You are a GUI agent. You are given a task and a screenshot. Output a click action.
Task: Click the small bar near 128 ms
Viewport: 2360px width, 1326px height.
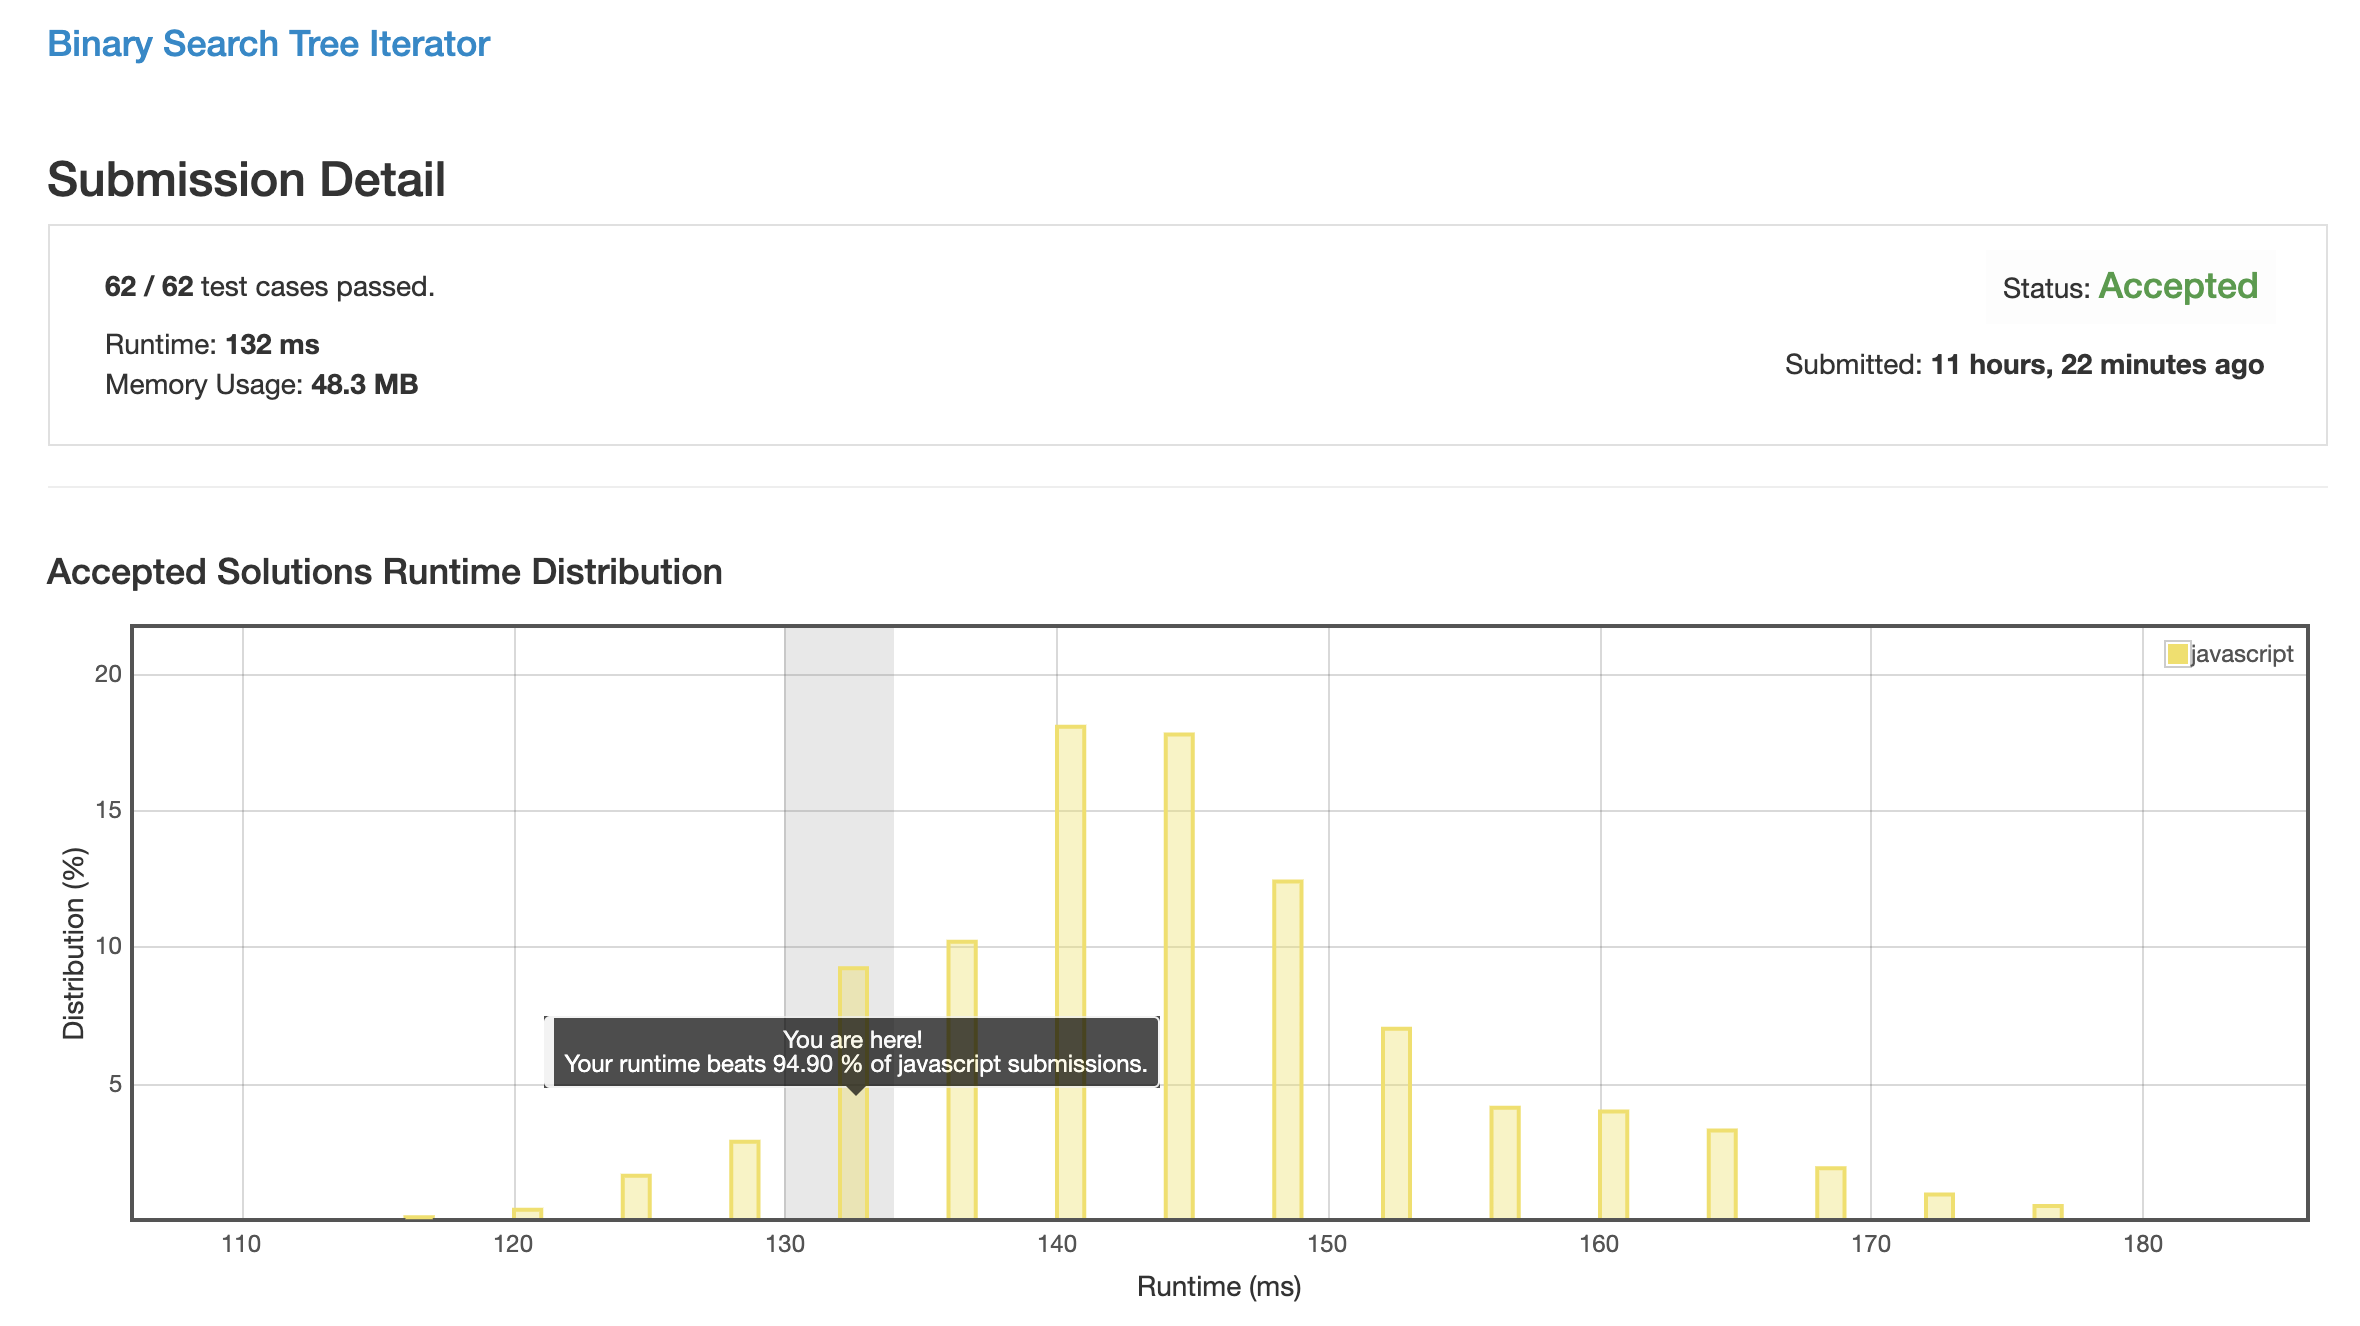[745, 1180]
